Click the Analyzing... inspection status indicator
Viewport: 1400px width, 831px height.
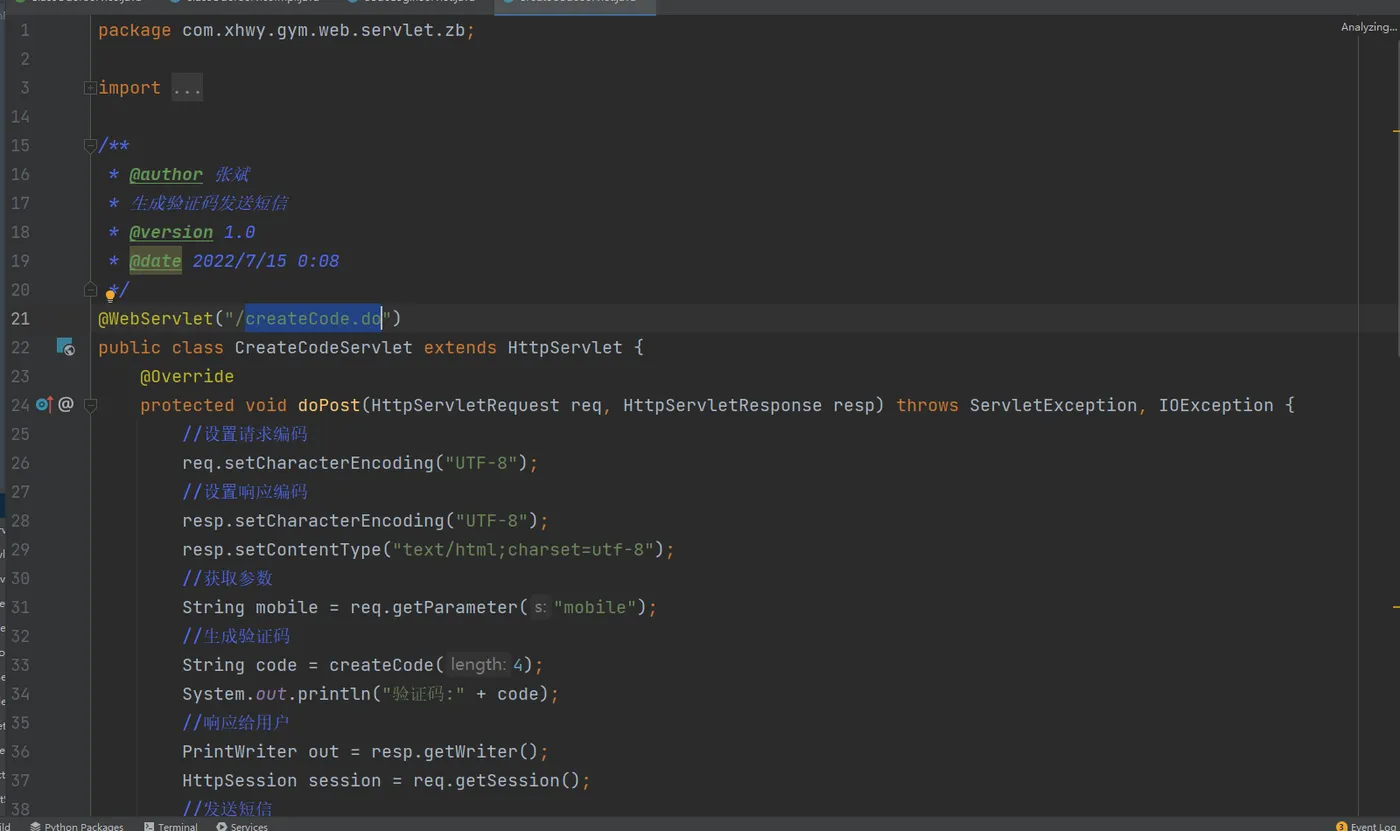1368,27
